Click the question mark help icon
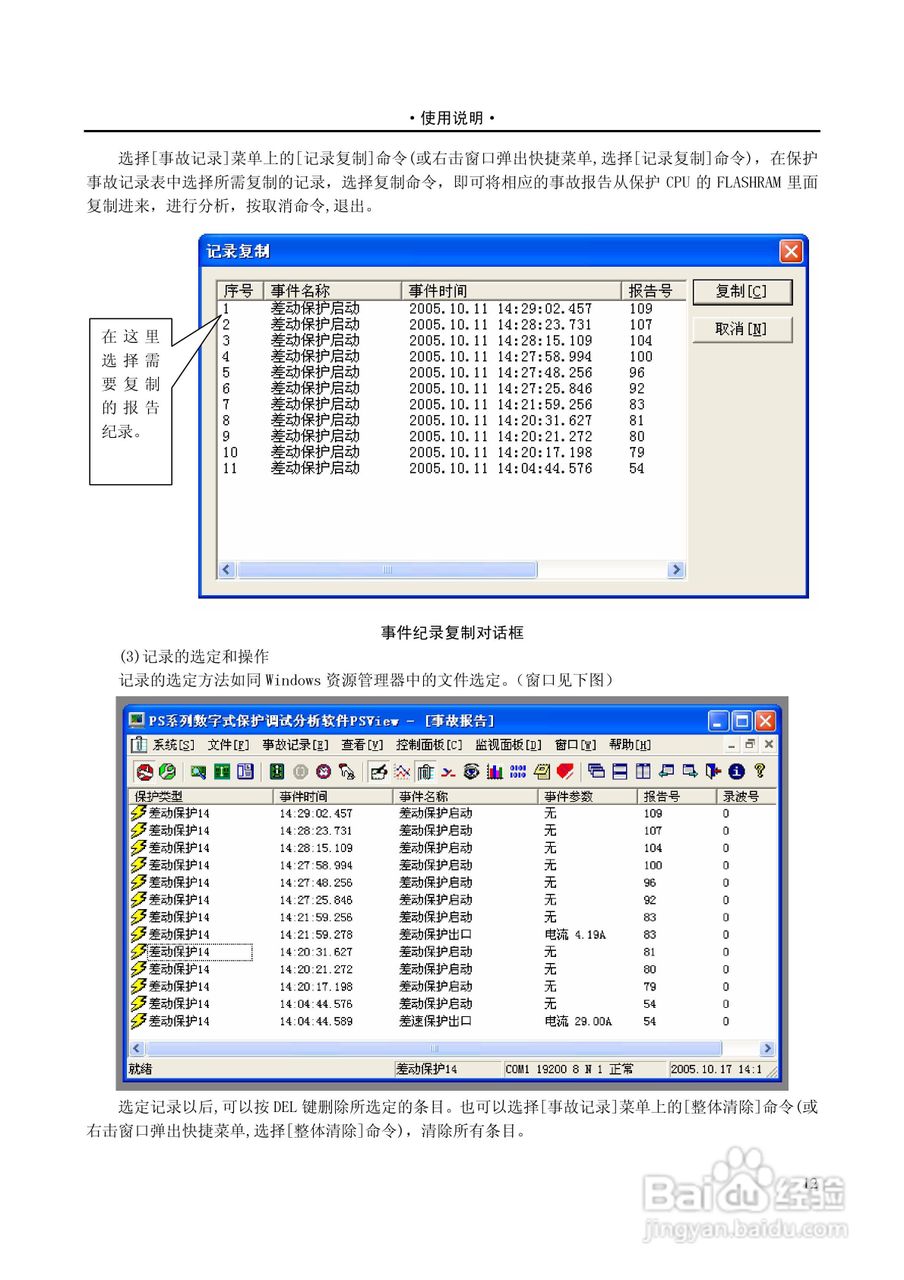The width and height of the screenshot is (904, 1280). point(759,772)
